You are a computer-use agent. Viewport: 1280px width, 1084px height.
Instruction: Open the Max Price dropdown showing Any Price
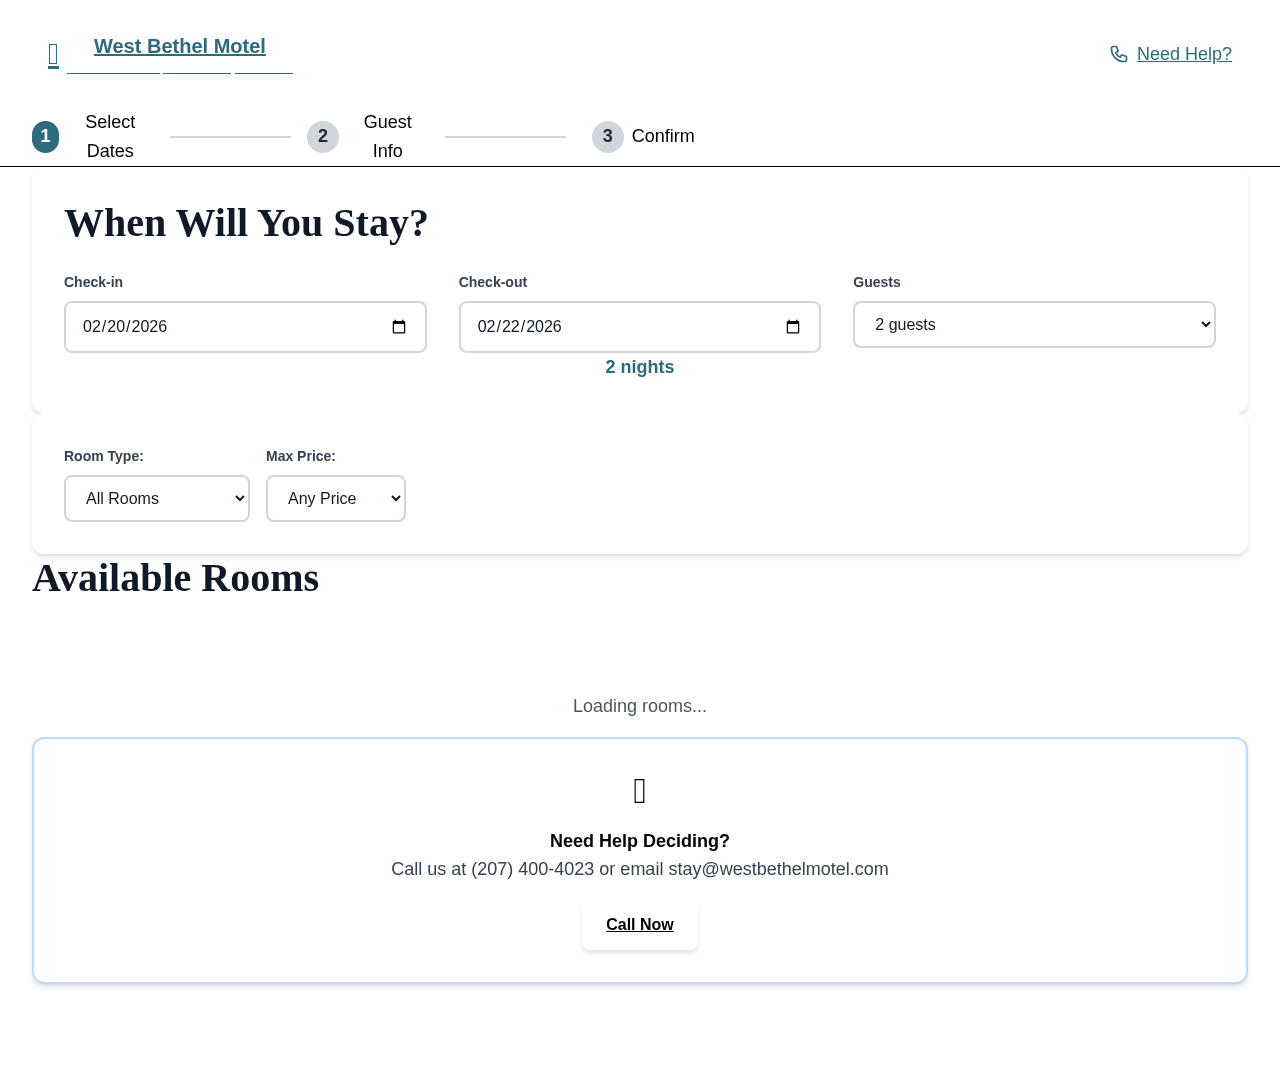tap(336, 498)
